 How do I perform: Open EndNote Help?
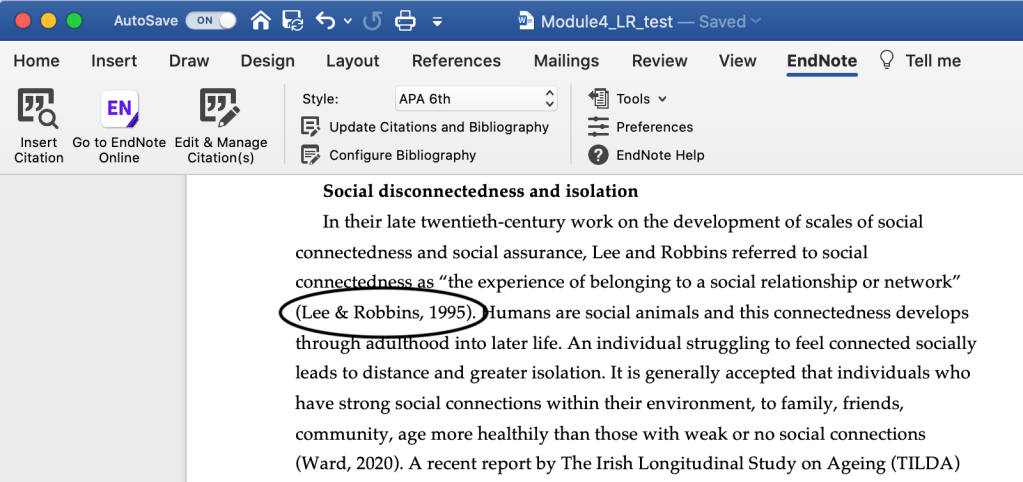(659, 155)
